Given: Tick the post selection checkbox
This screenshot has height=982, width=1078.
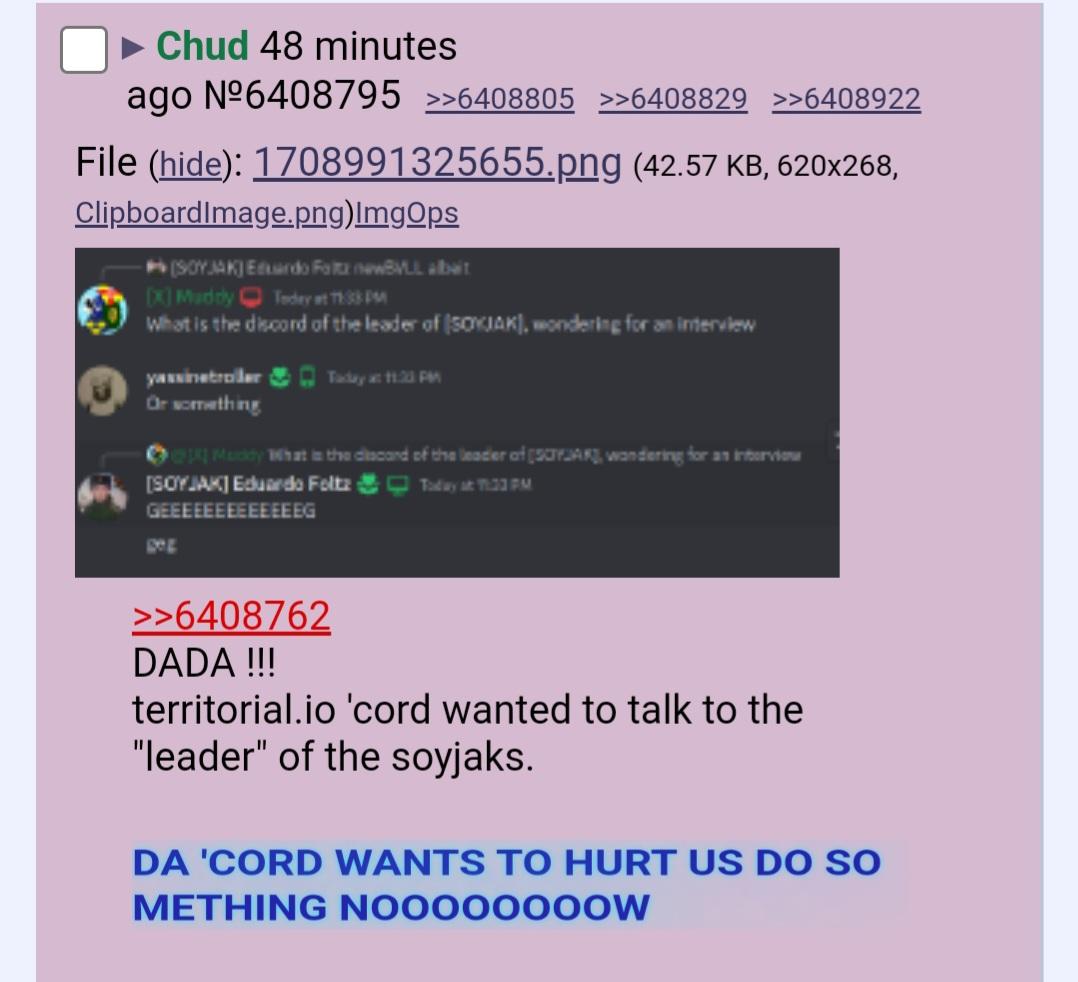Looking at the screenshot, I should coord(84,50).
